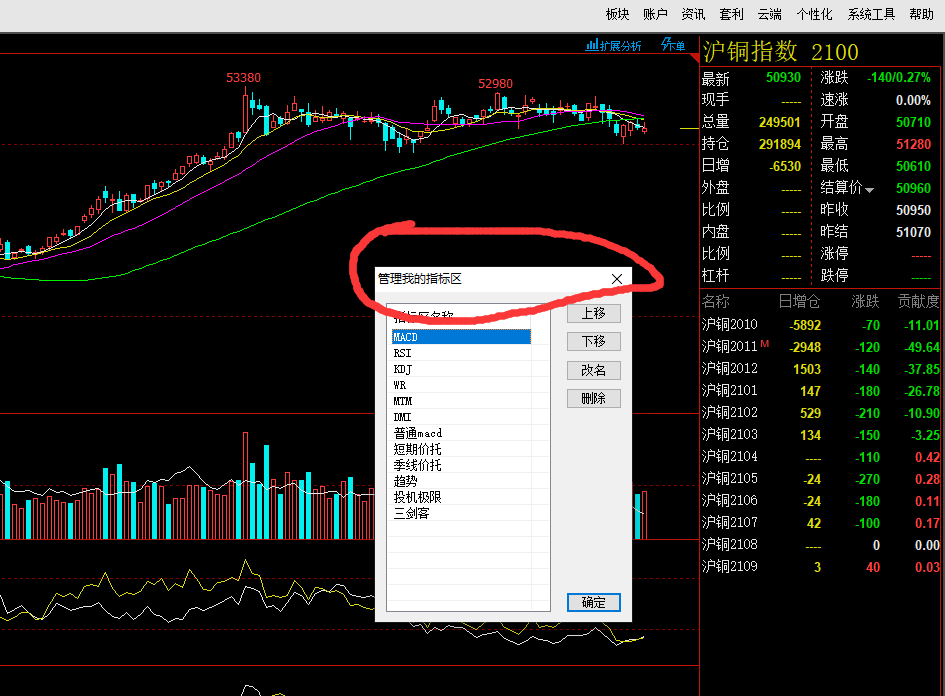Expand the 结算价 dropdown arrow
945x696 pixels.
pyautogui.click(x=869, y=190)
